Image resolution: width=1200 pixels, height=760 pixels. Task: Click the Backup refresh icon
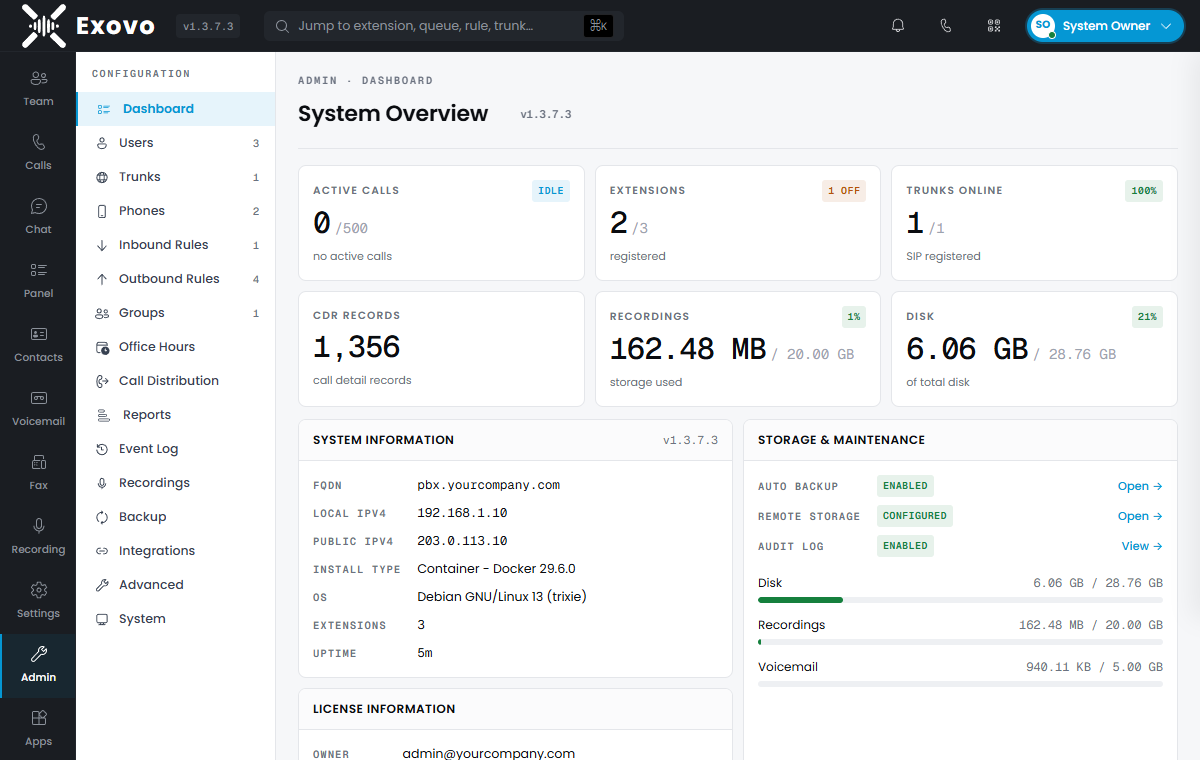pyautogui.click(x=102, y=517)
